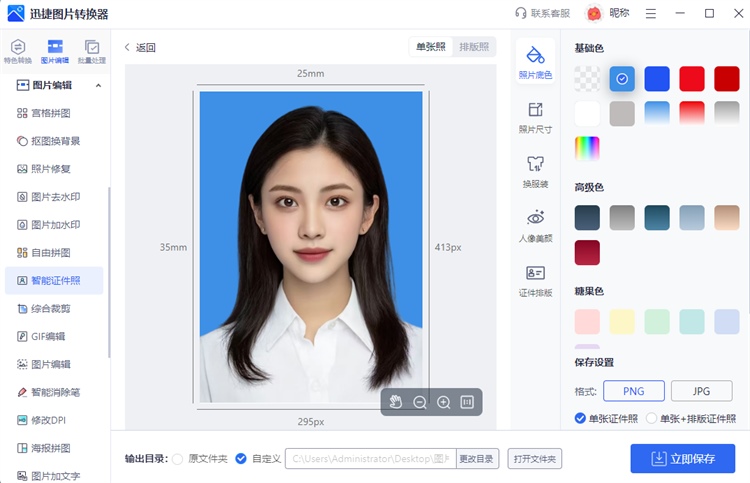The width and height of the screenshot is (750, 483).
Task: Select the 原文件夹 output radio button
Action: coord(178,459)
